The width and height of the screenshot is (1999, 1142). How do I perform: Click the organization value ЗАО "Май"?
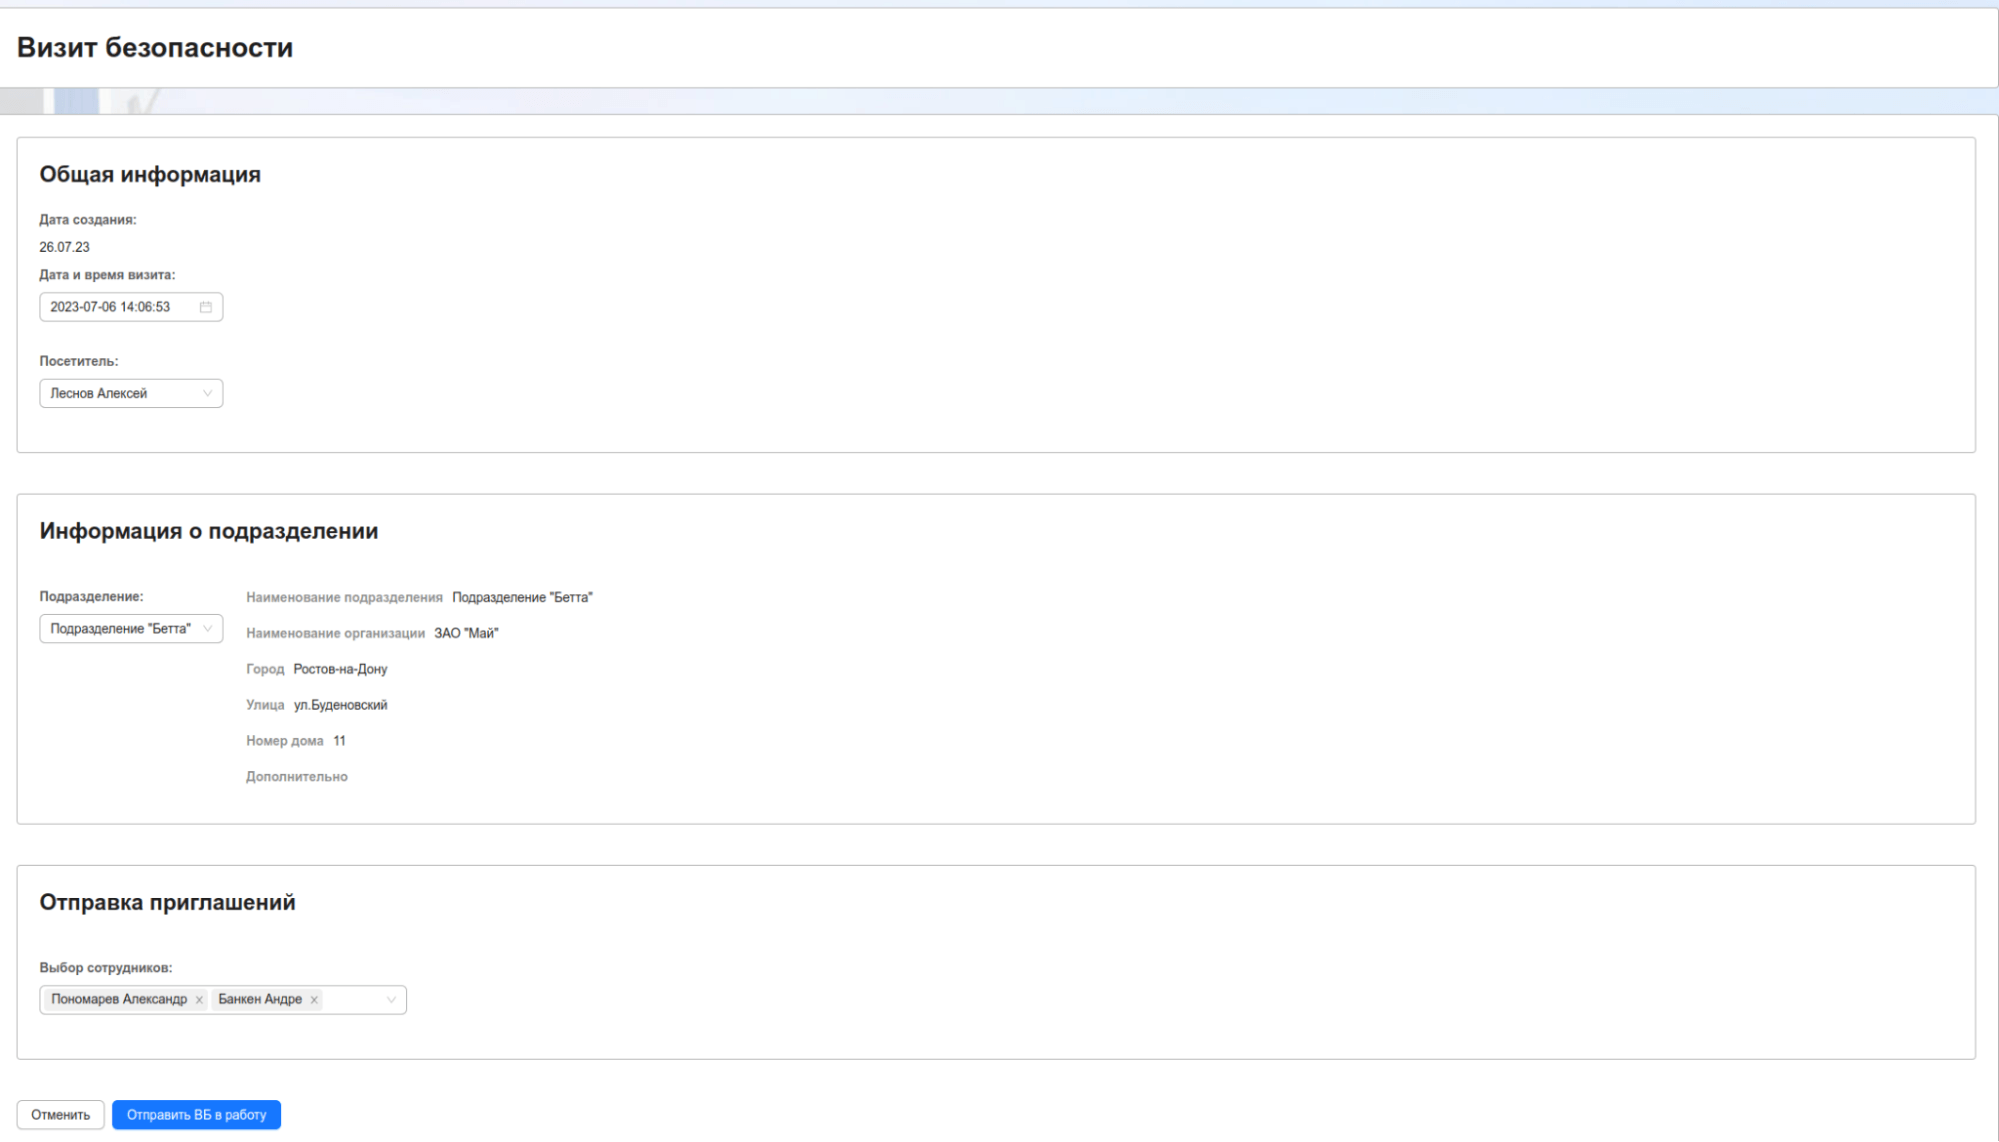click(466, 633)
